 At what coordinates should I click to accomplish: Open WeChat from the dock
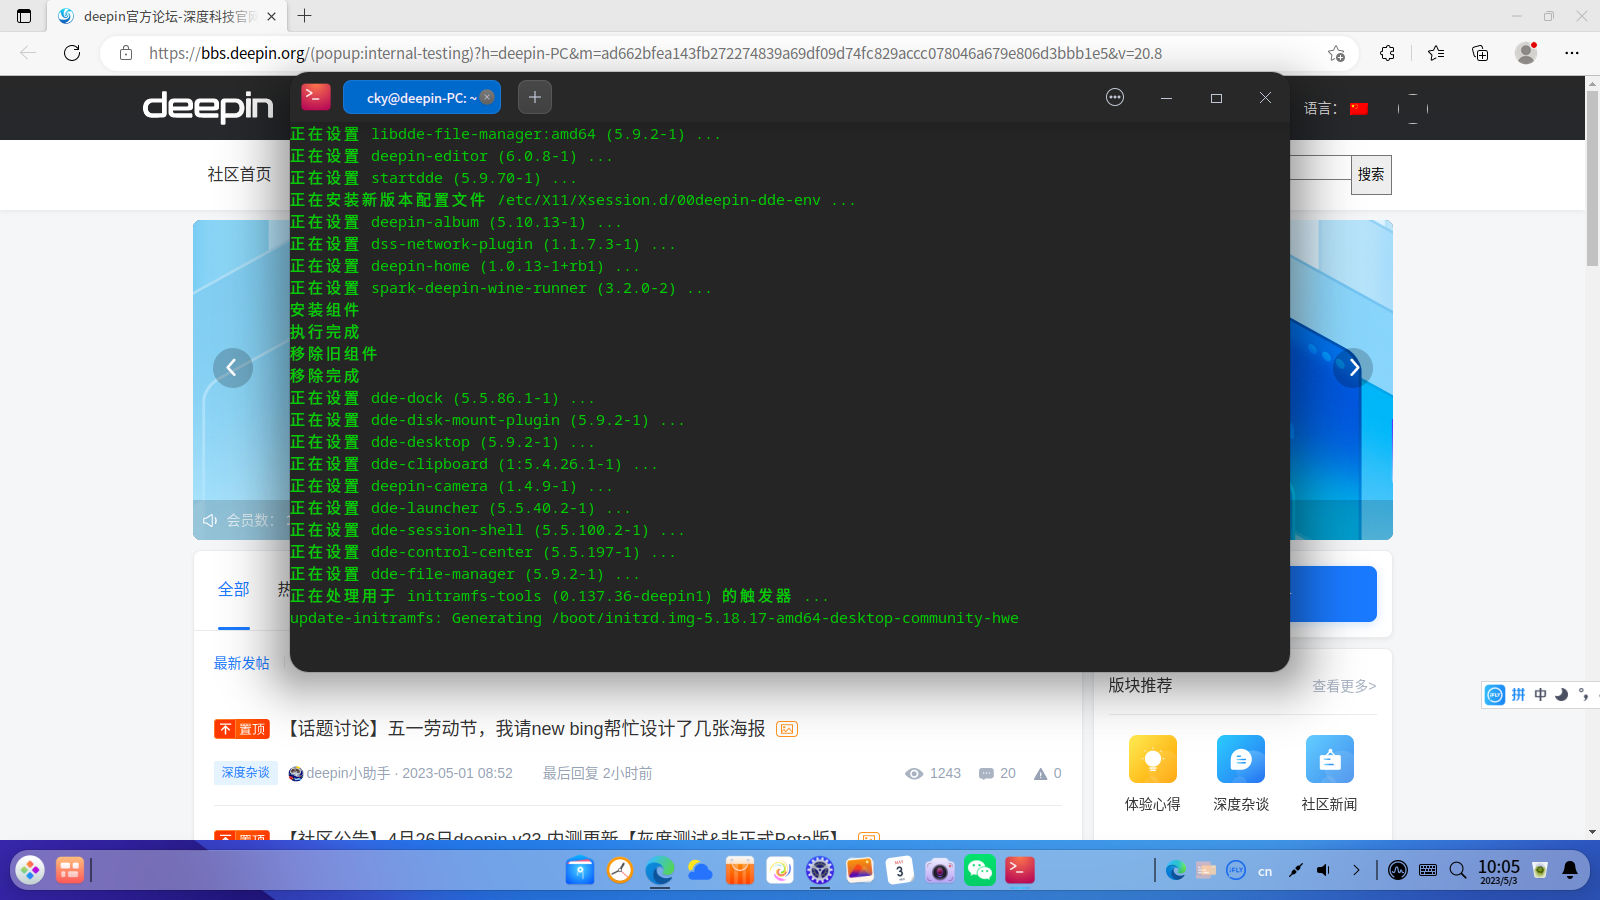point(979,870)
